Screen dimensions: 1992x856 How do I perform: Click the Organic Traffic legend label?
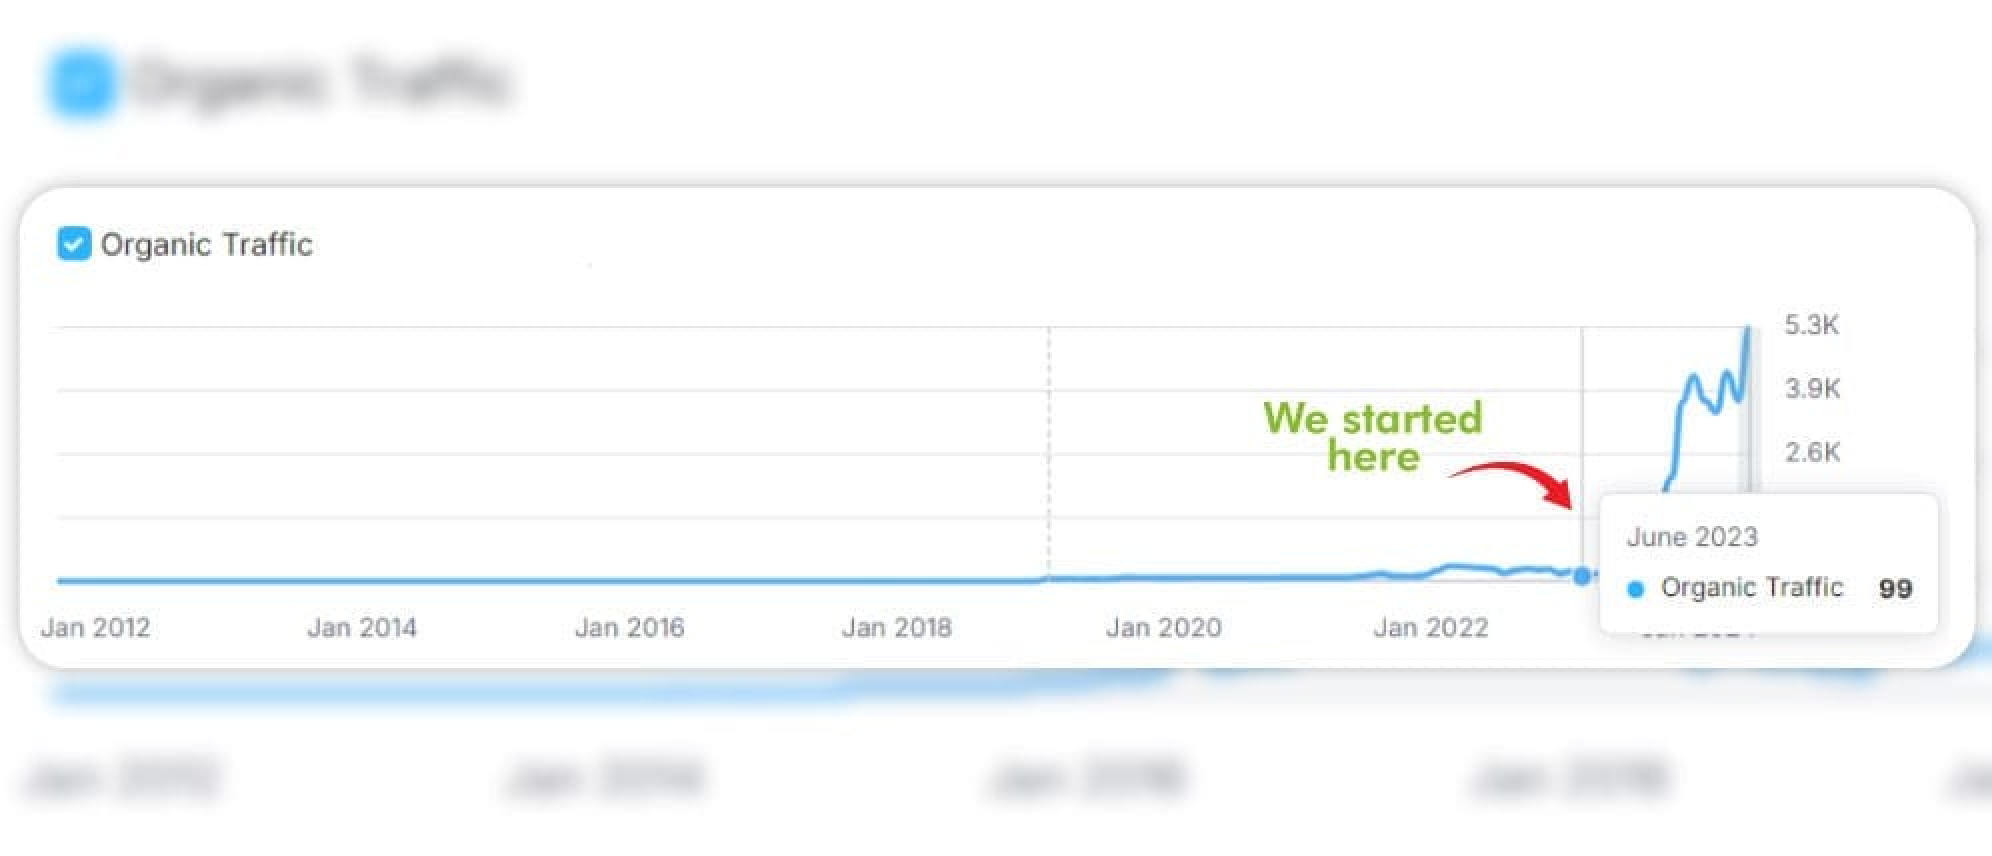[x=206, y=245]
